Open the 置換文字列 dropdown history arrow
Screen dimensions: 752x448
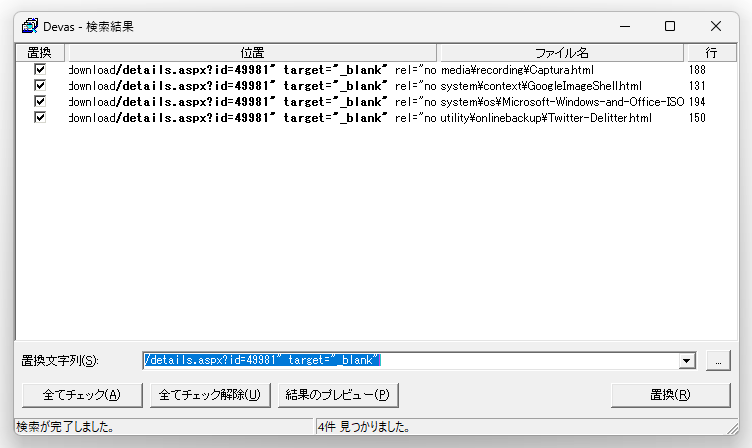(687, 361)
